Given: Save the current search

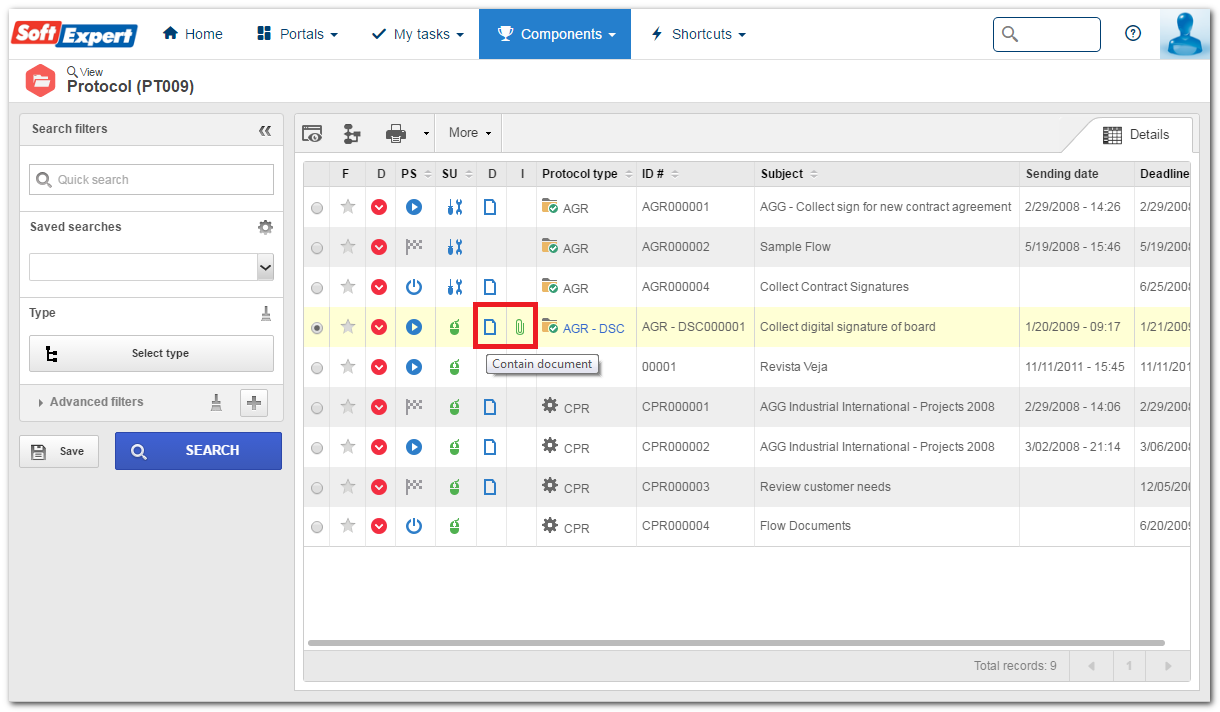Looking at the screenshot, I should 59,451.
